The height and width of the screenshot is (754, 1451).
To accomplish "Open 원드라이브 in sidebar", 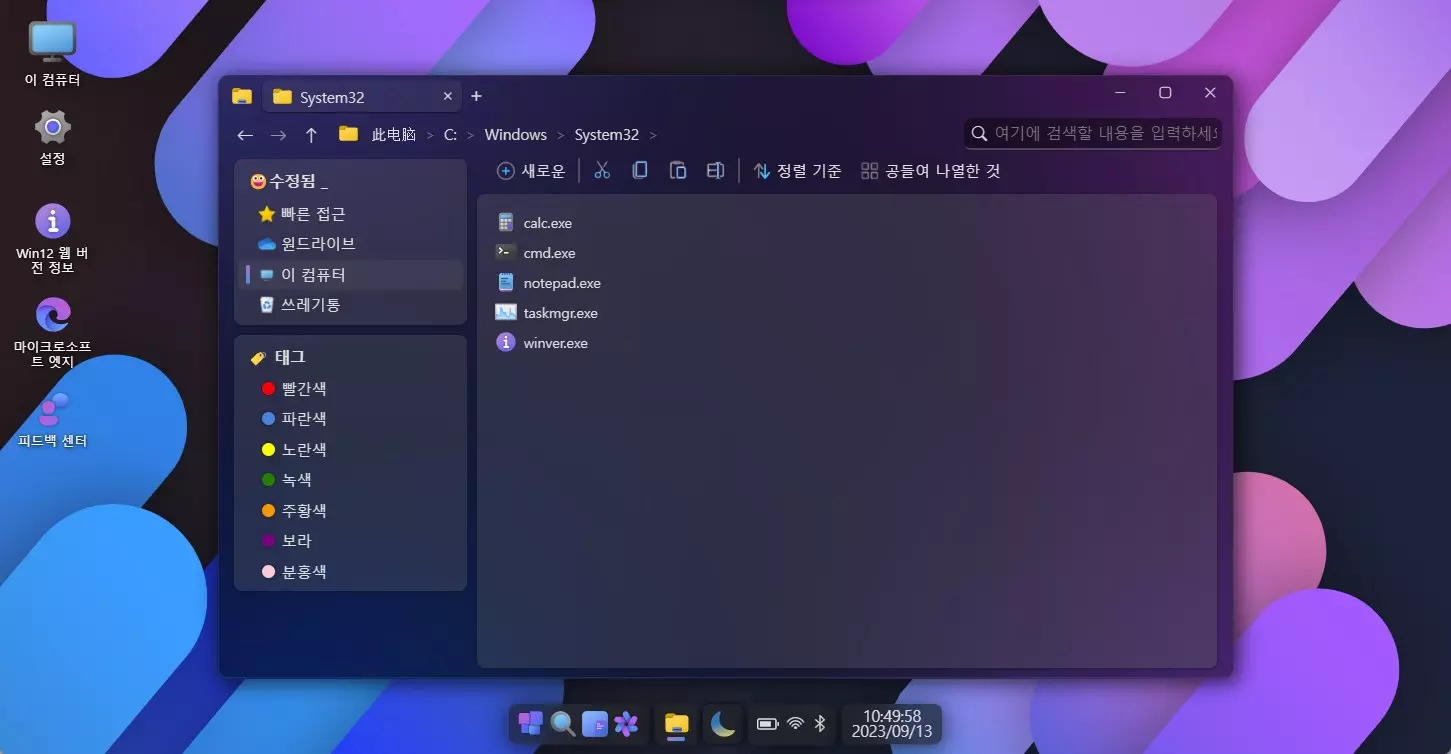I will [x=350, y=244].
